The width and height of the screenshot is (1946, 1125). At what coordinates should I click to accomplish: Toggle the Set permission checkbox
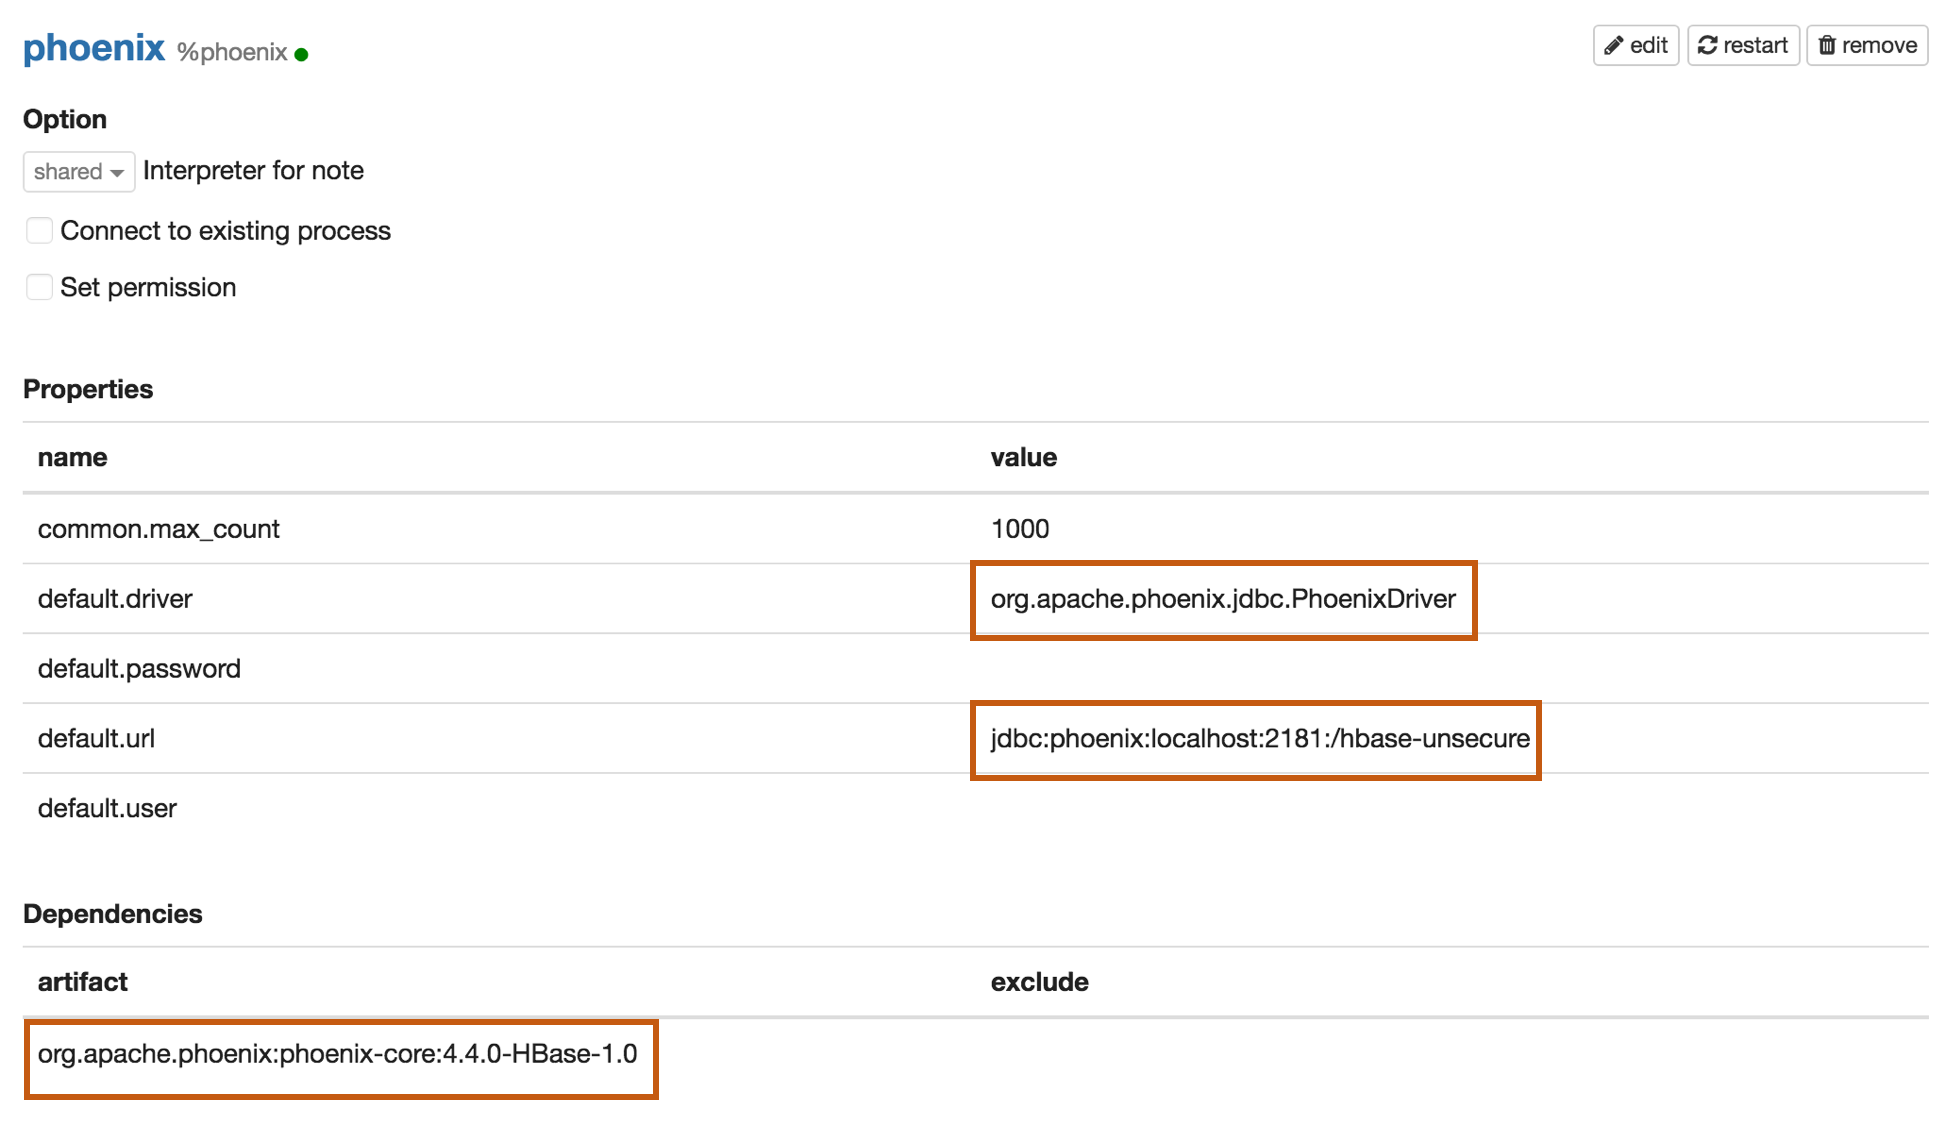(40, 288)
